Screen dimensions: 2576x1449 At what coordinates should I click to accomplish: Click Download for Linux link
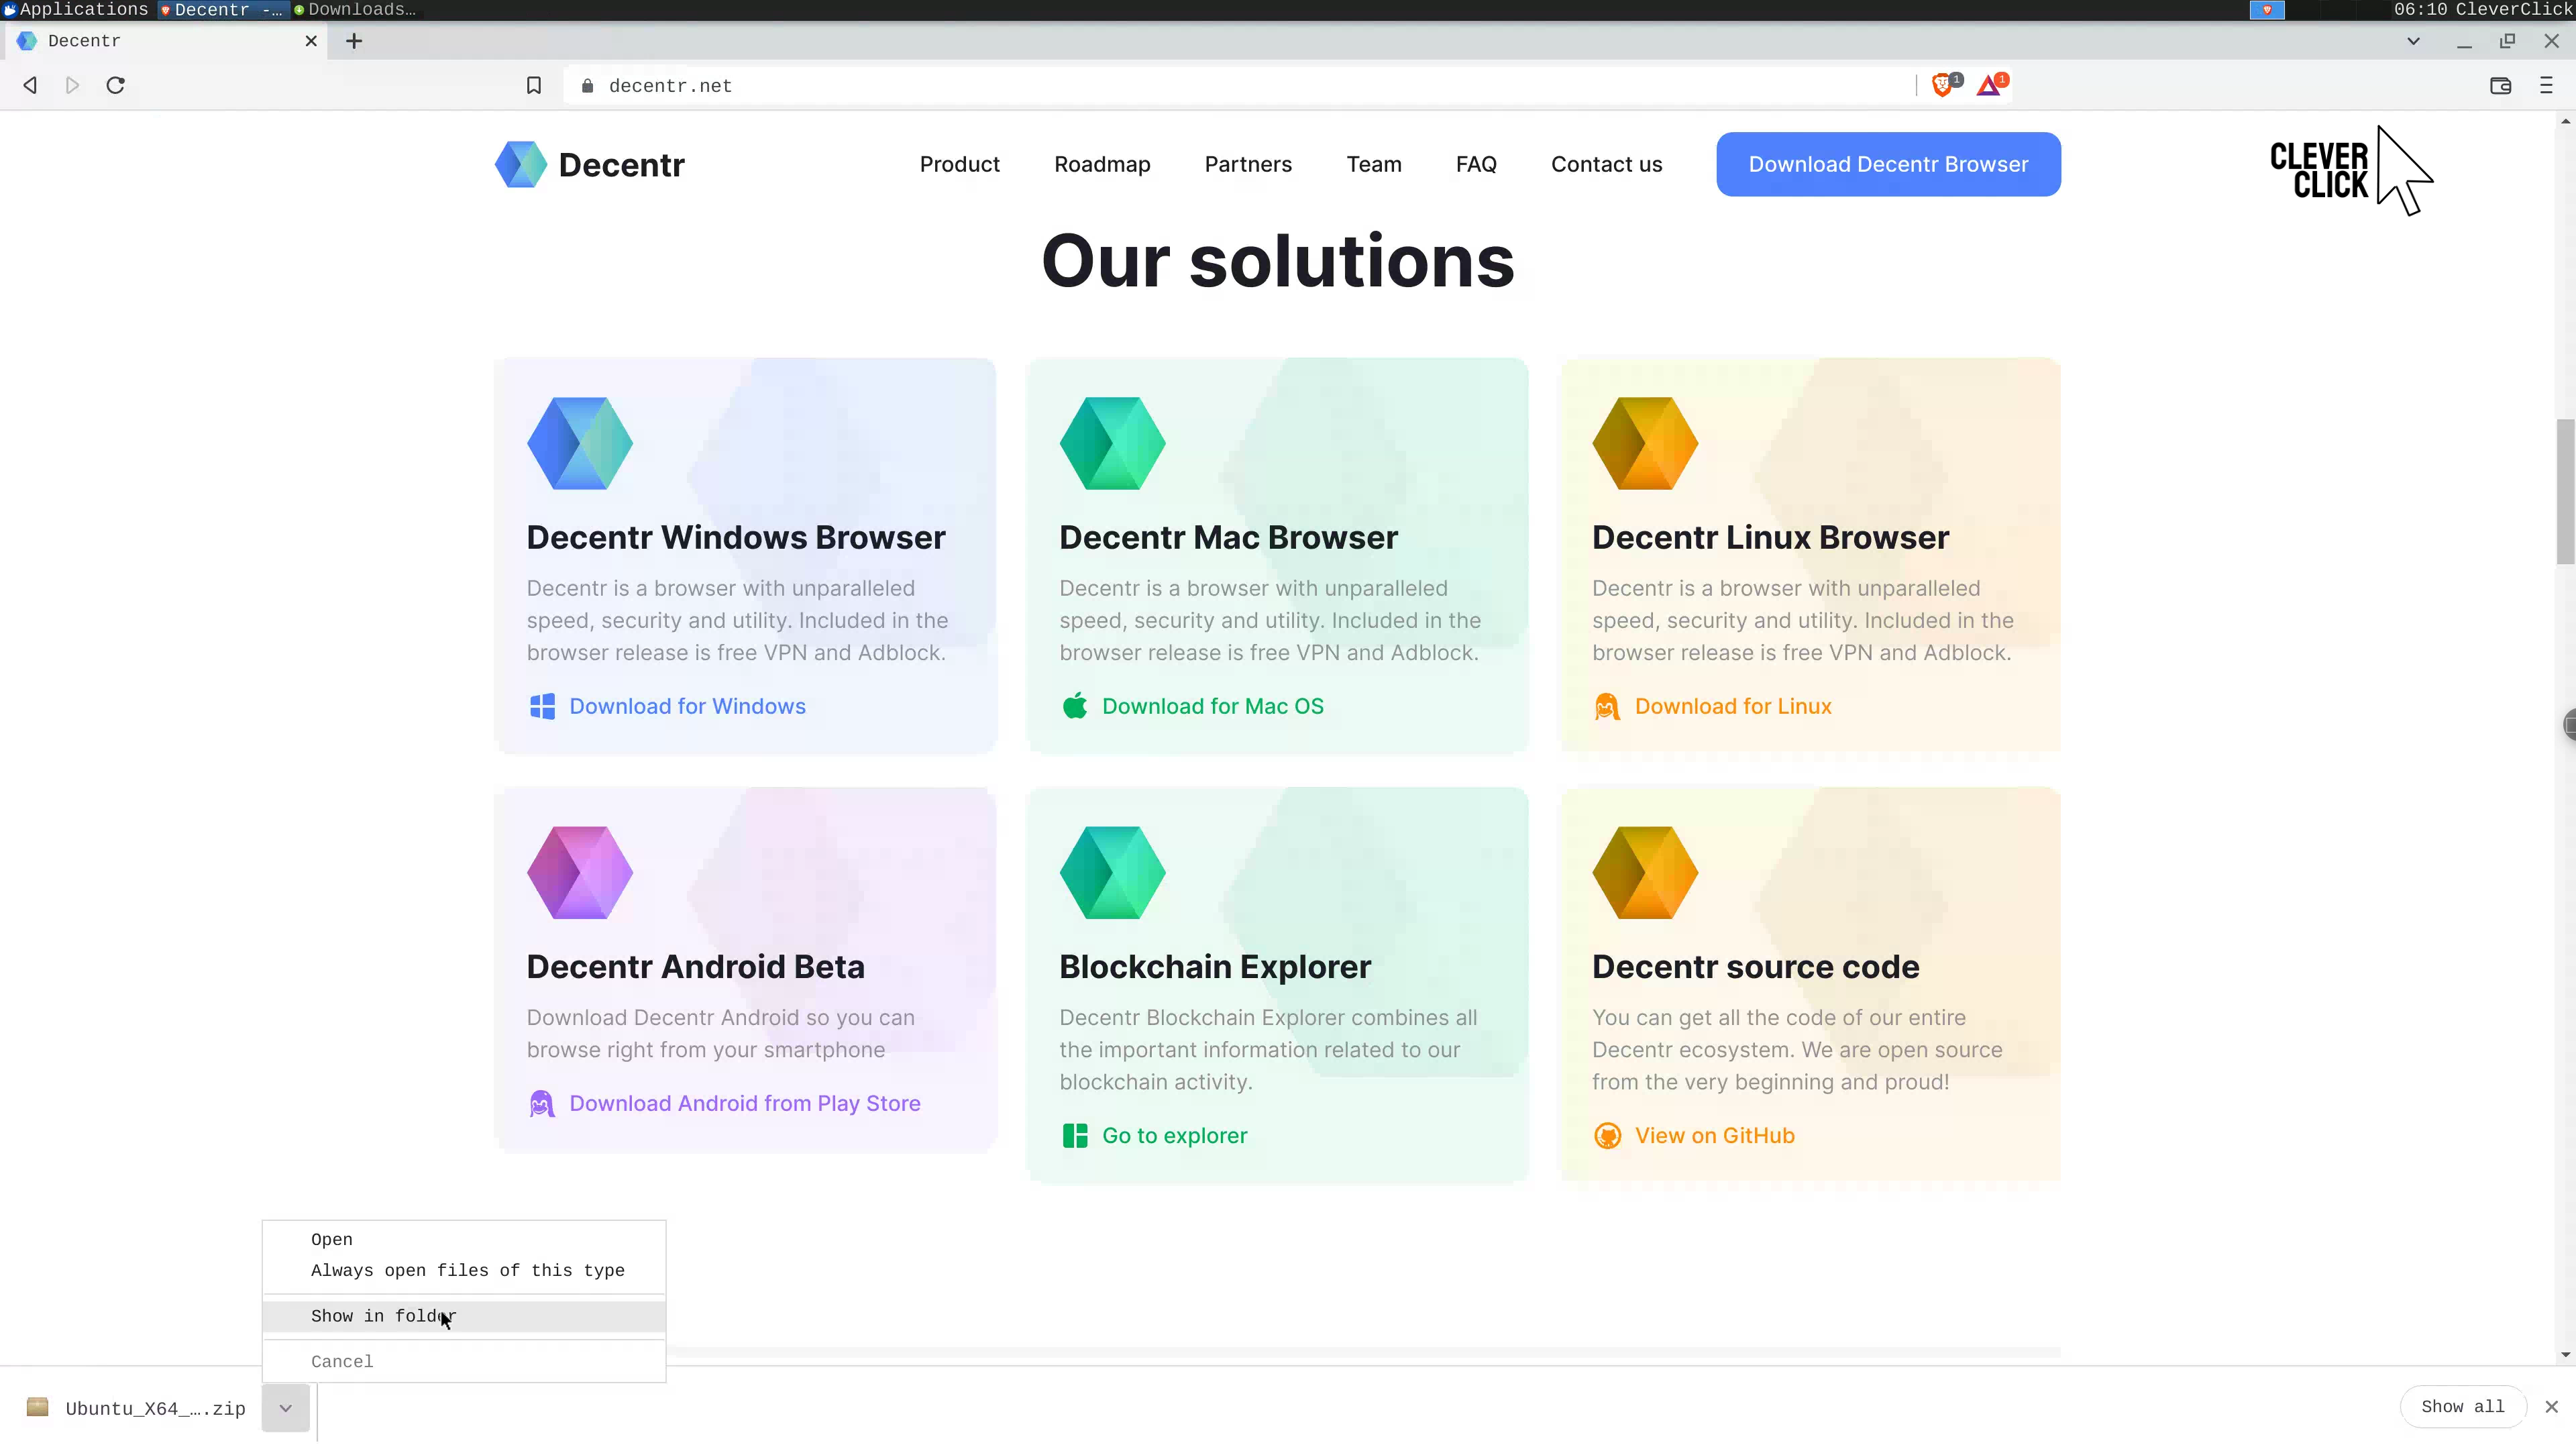click(1732, 706)
